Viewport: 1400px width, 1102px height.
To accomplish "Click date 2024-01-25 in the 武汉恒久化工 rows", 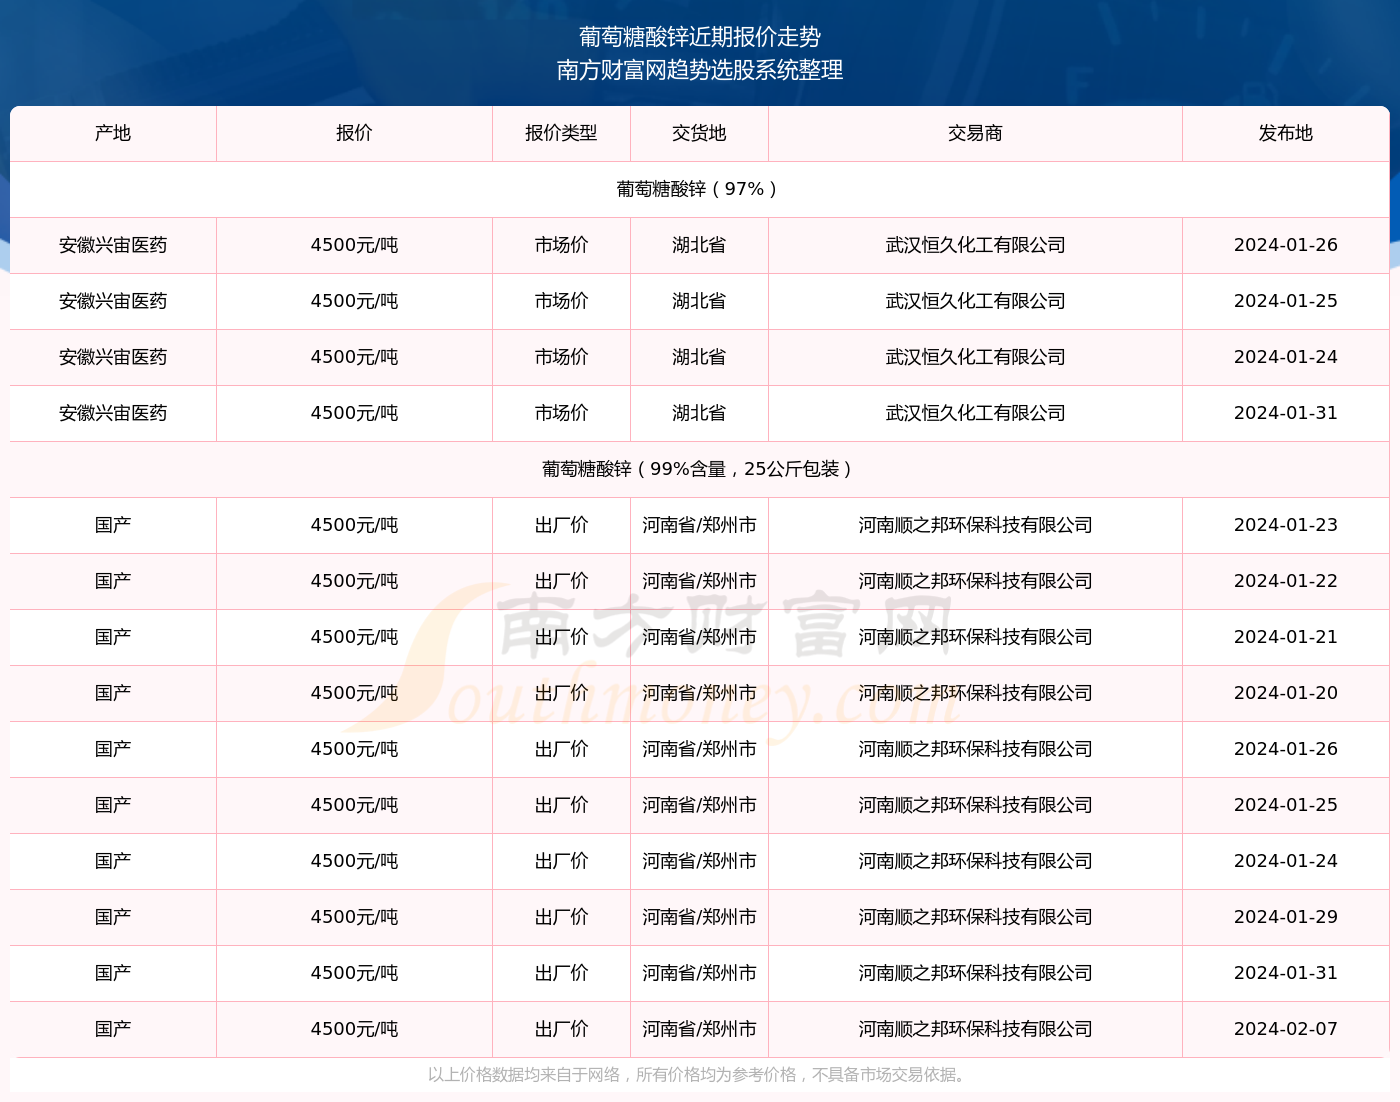I will pos(1285,301).
